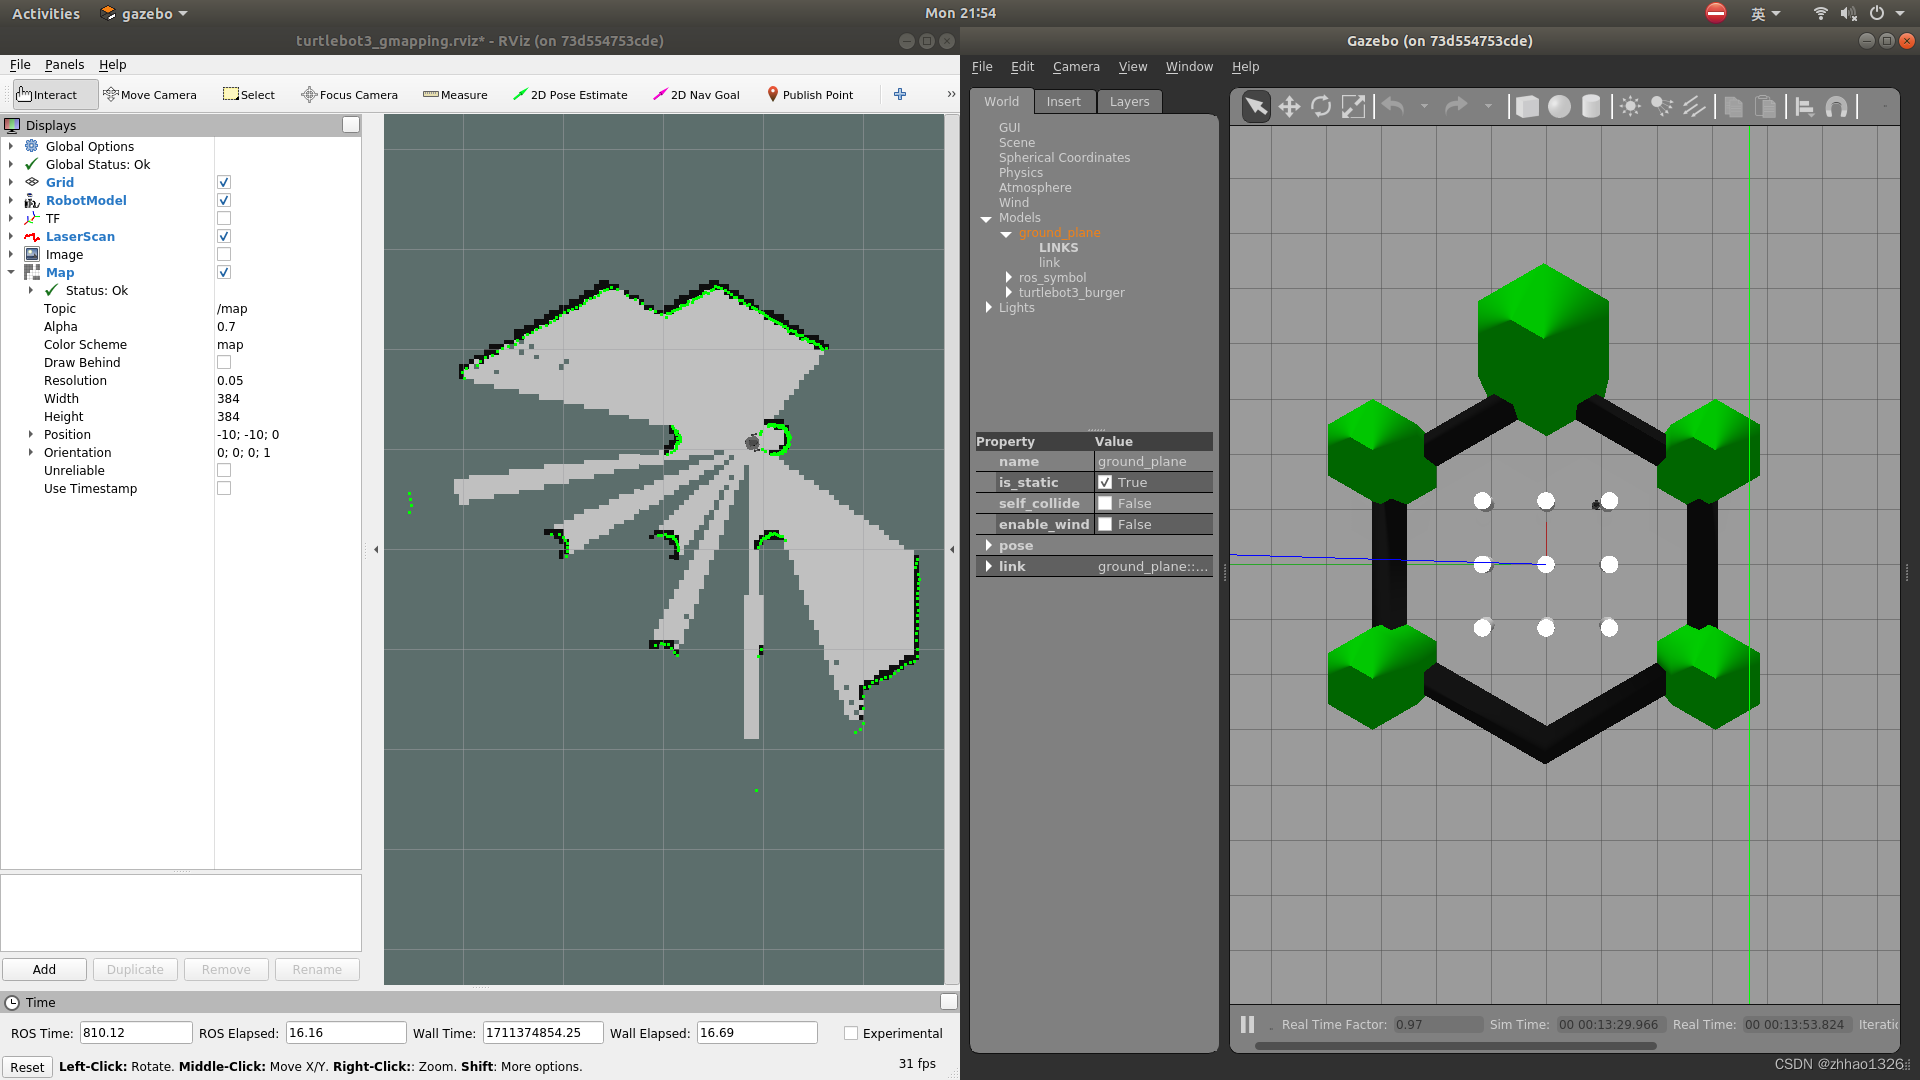Activate 2D Pose Estimate tool
The height and width of the screenshot is (1080, 1920).
(x=570, y=95)
